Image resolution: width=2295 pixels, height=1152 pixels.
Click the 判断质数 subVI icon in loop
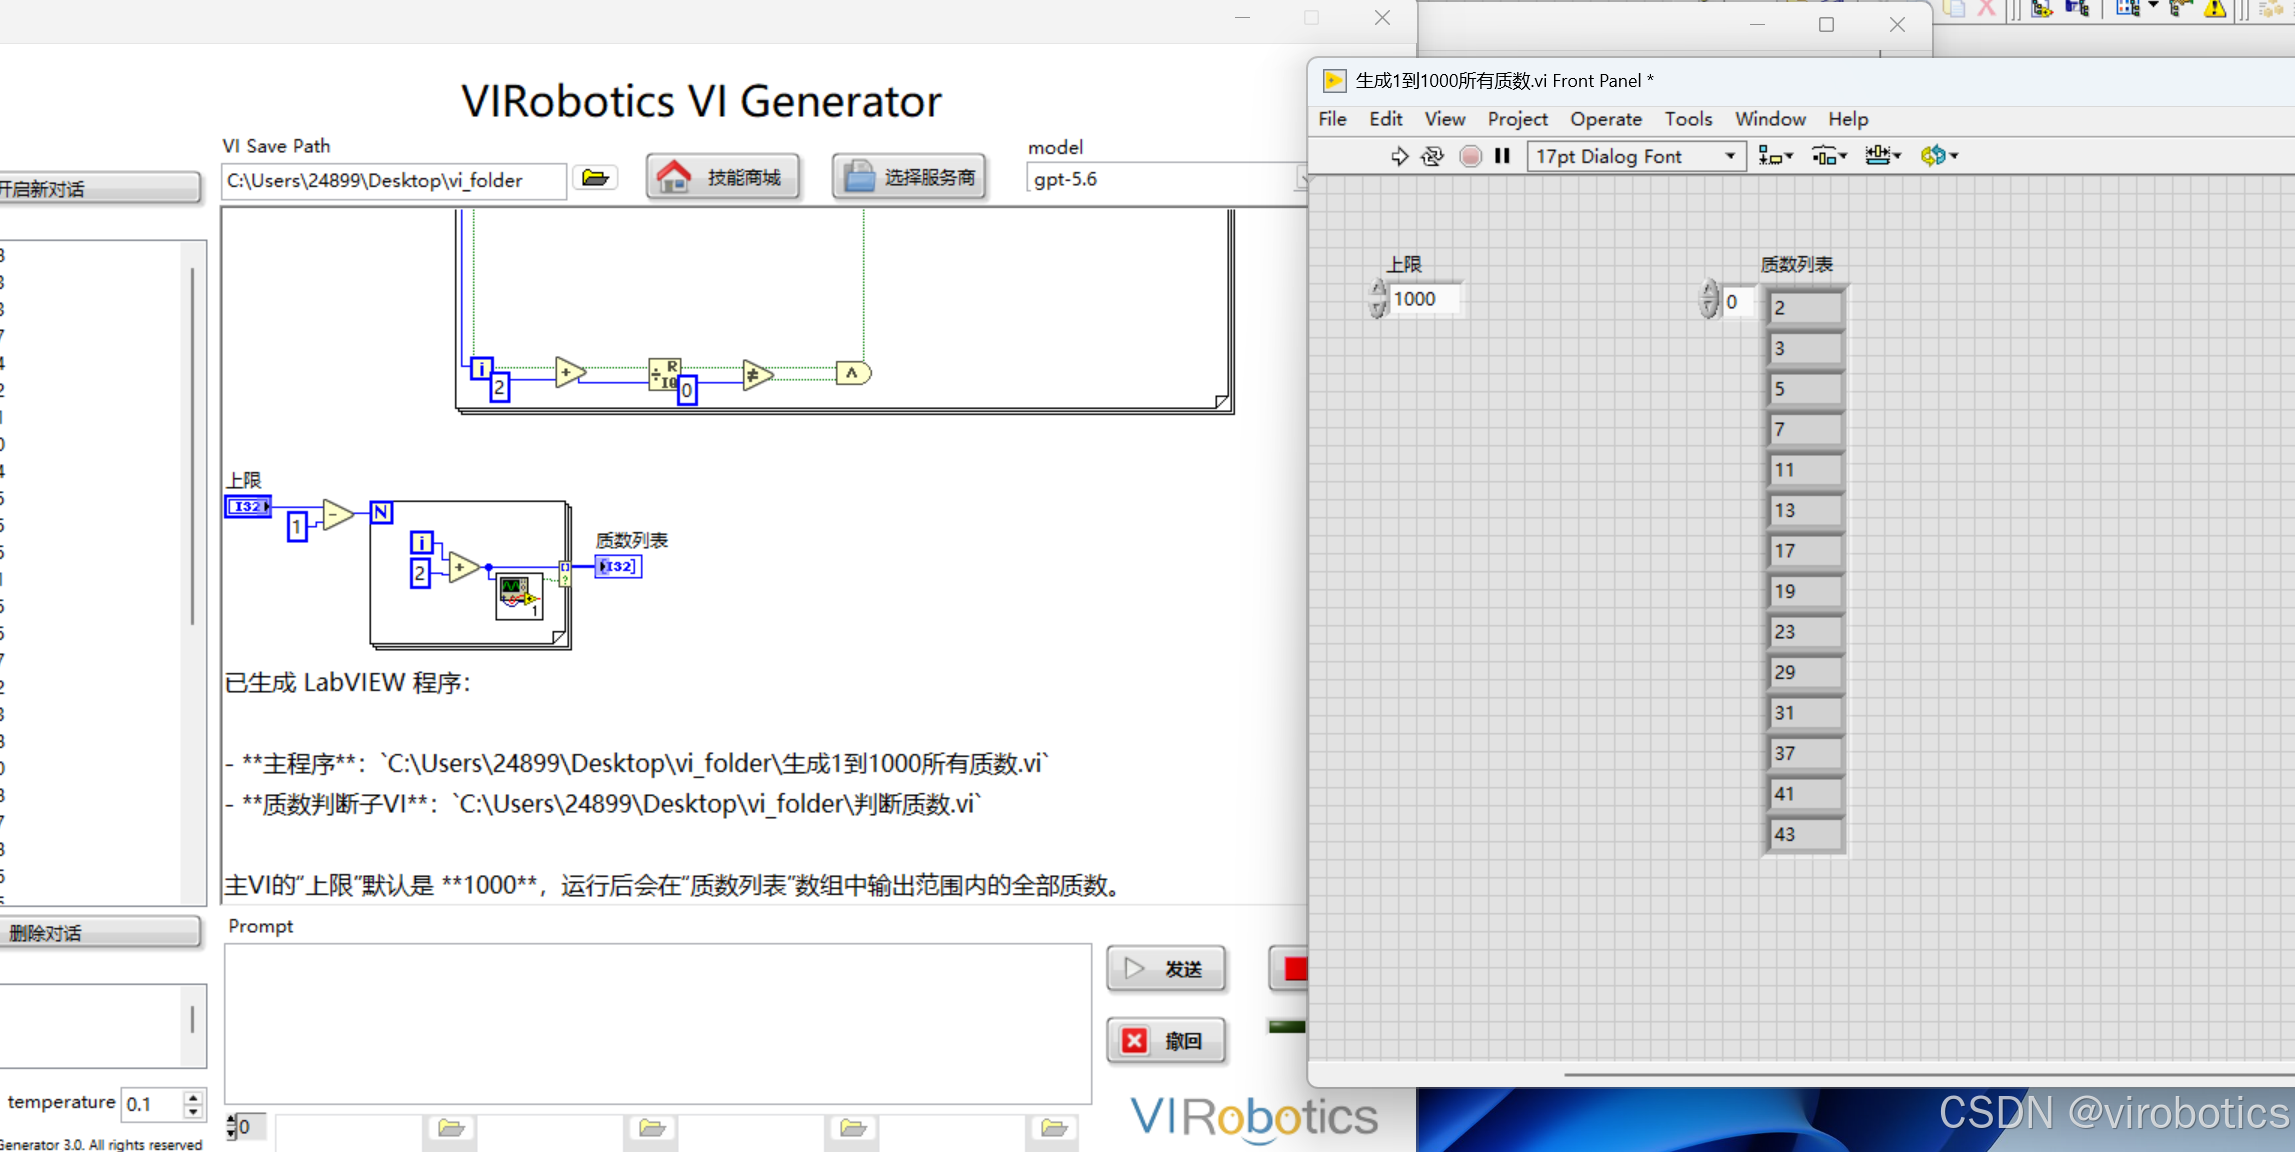(520, 597)
